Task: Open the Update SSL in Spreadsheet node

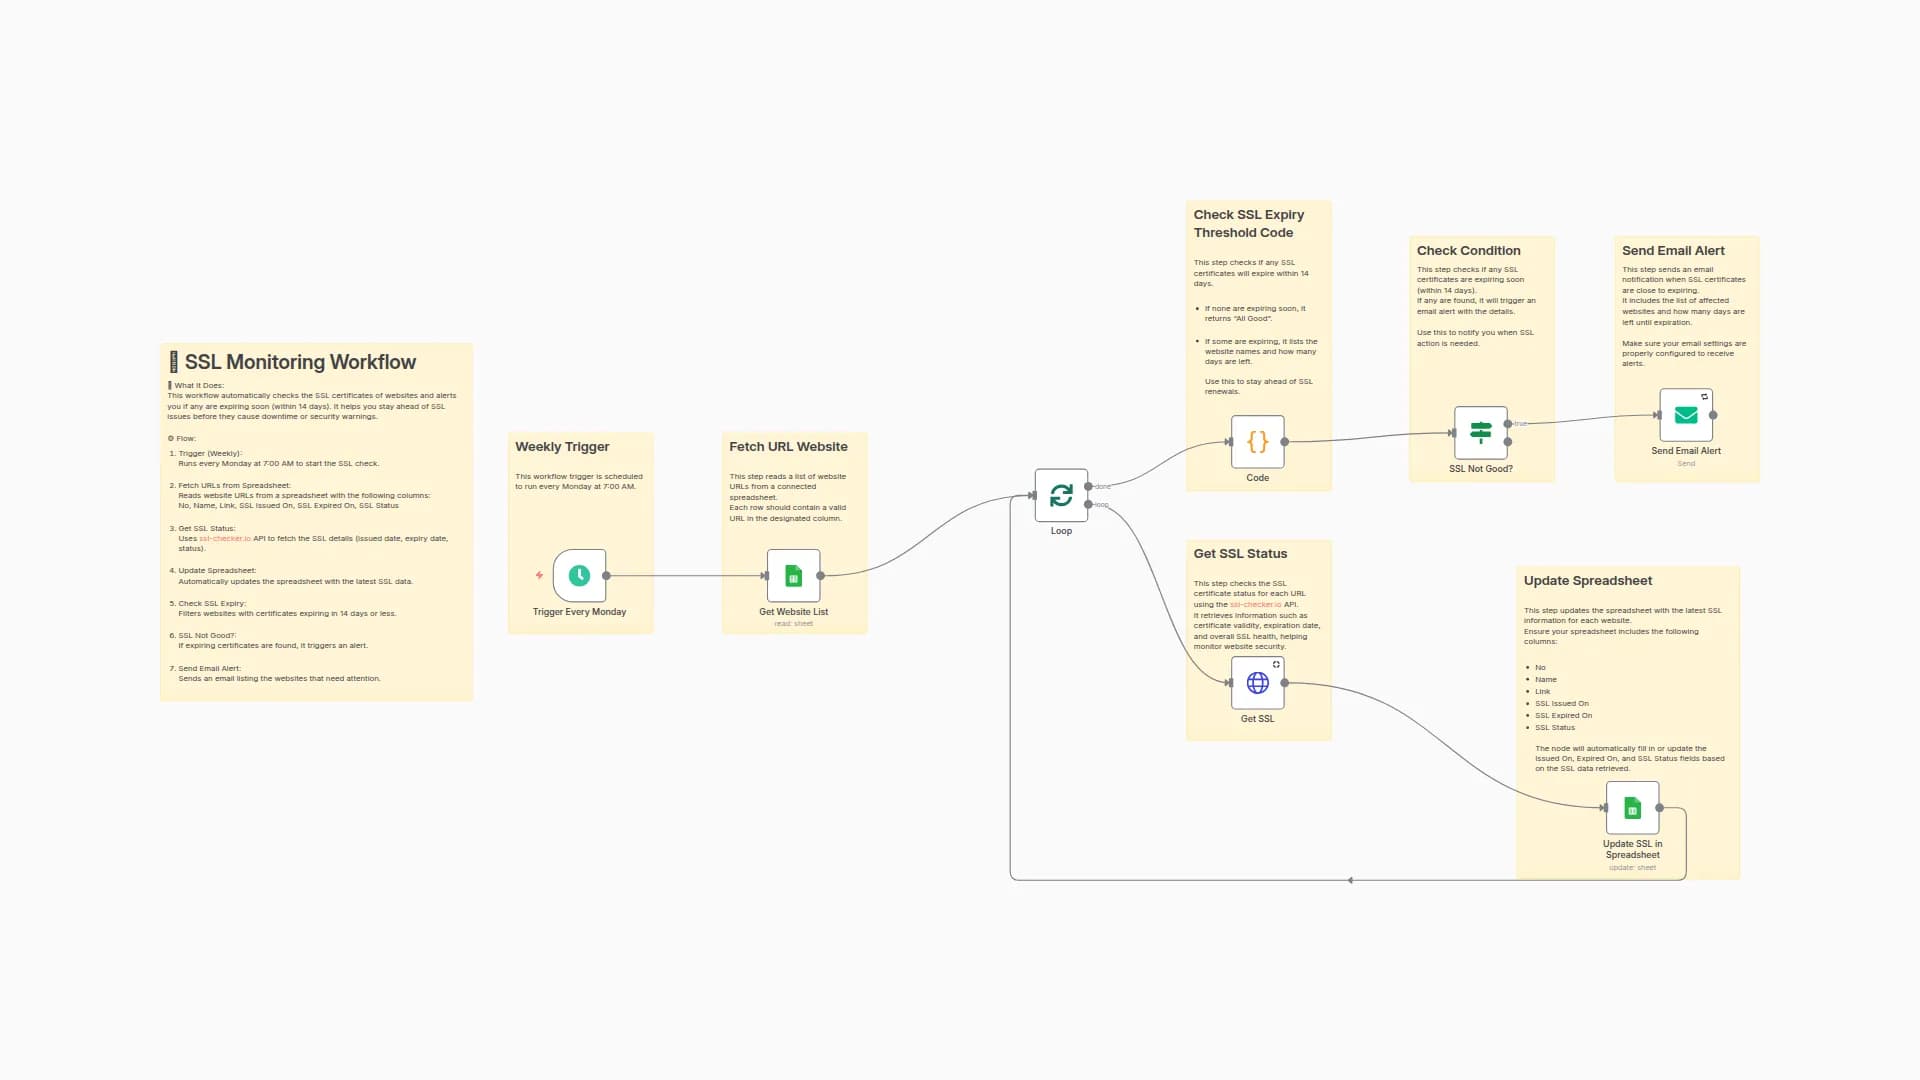Action: coord(1632,807)
